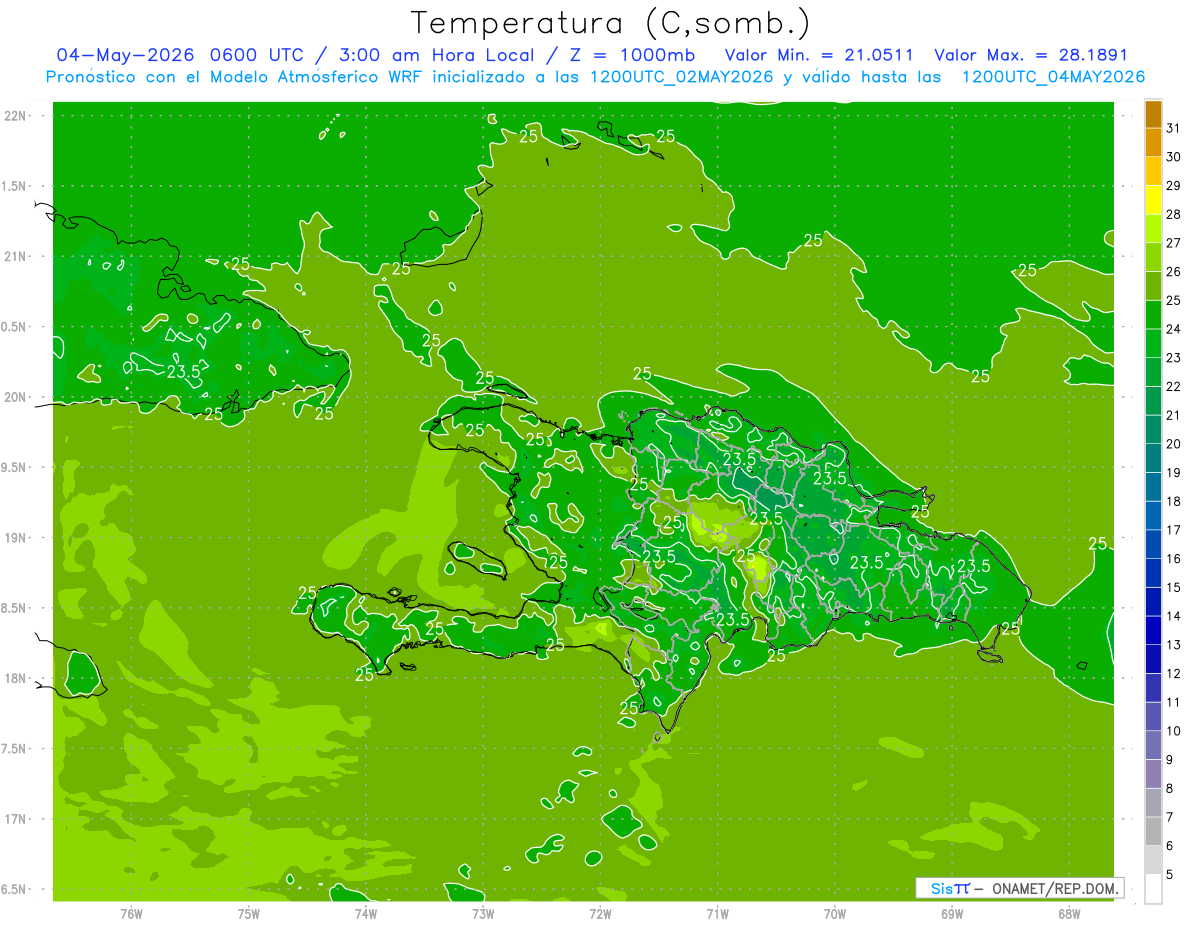Click the Temperatura (C,somb.) title
The height and width of the screenshot is (927, 1200).
(x=610, y=23)
